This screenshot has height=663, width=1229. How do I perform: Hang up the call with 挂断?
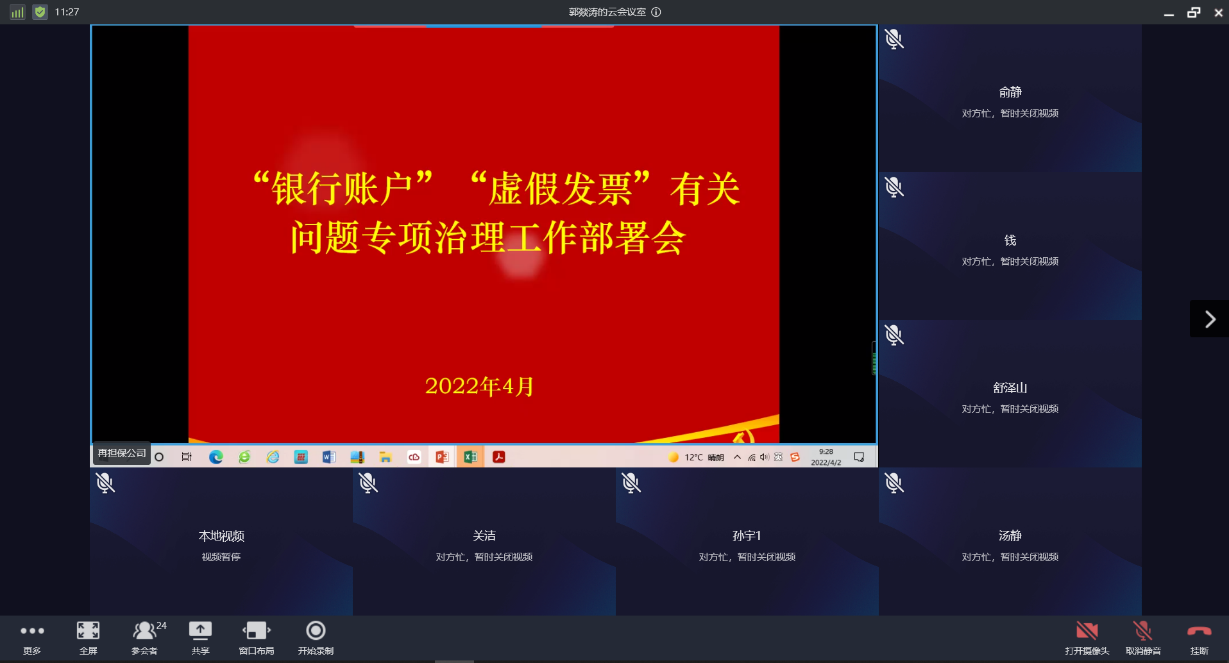(1198, 637)
